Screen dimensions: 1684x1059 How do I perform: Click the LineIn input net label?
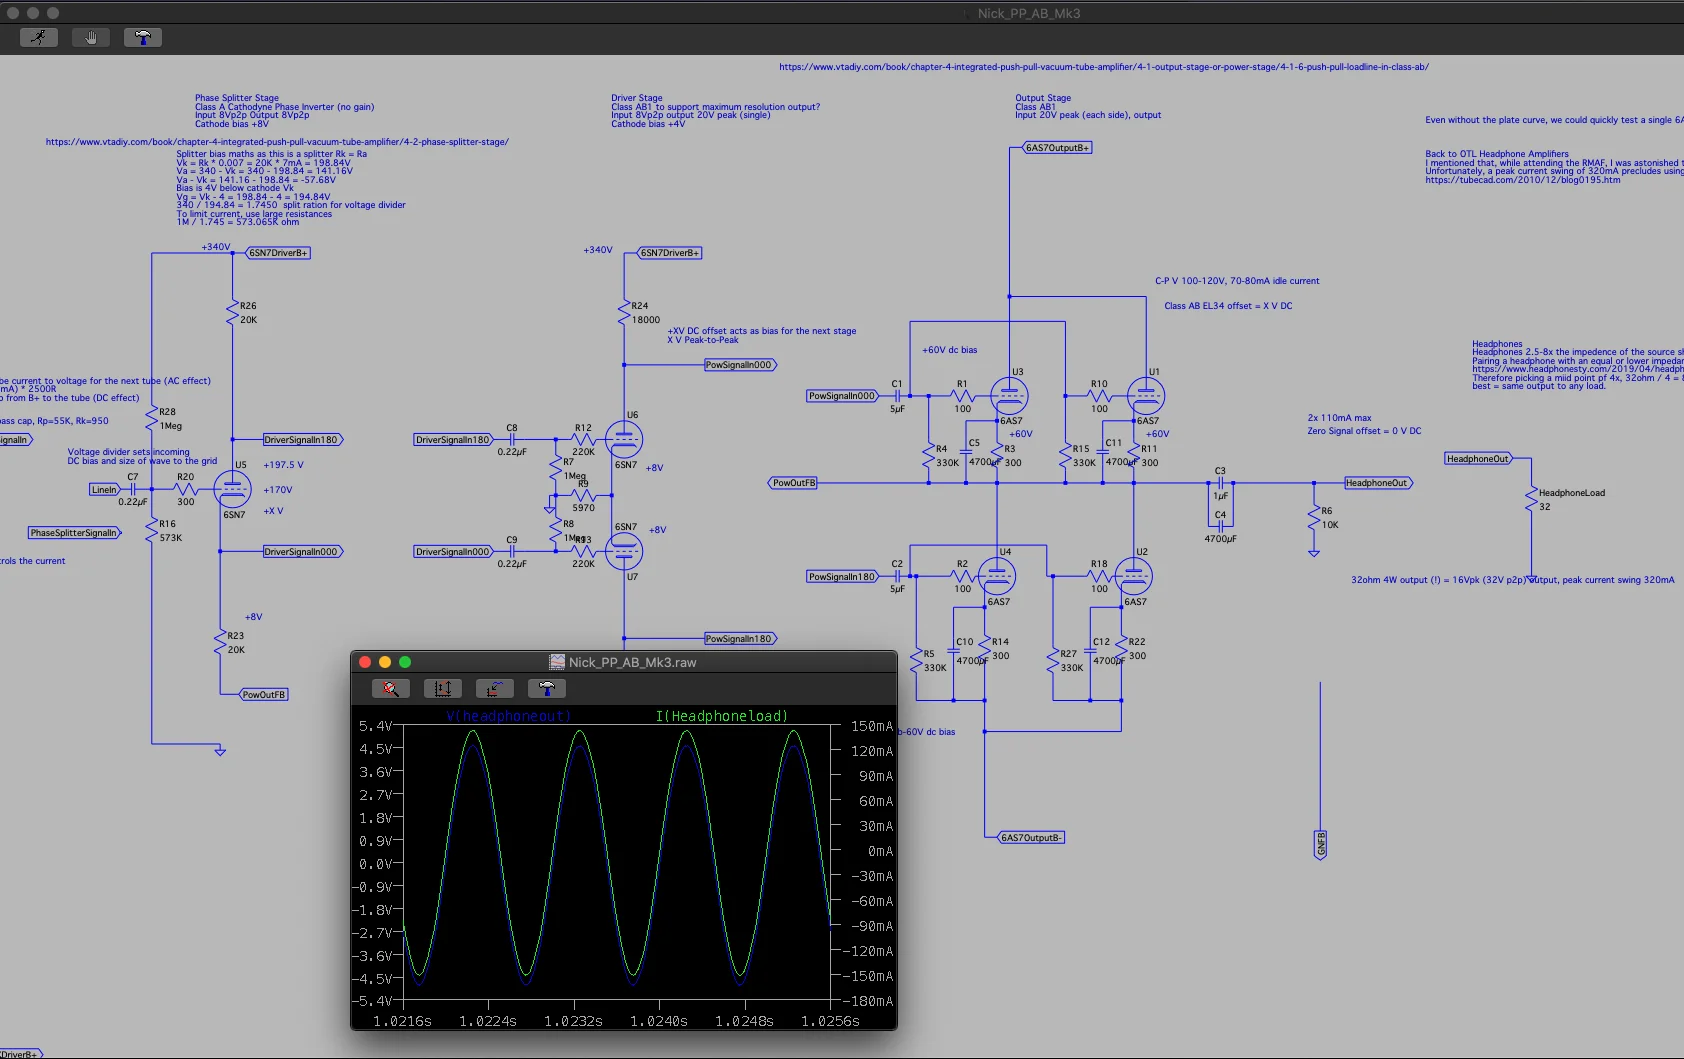click(x=105, y=490)
